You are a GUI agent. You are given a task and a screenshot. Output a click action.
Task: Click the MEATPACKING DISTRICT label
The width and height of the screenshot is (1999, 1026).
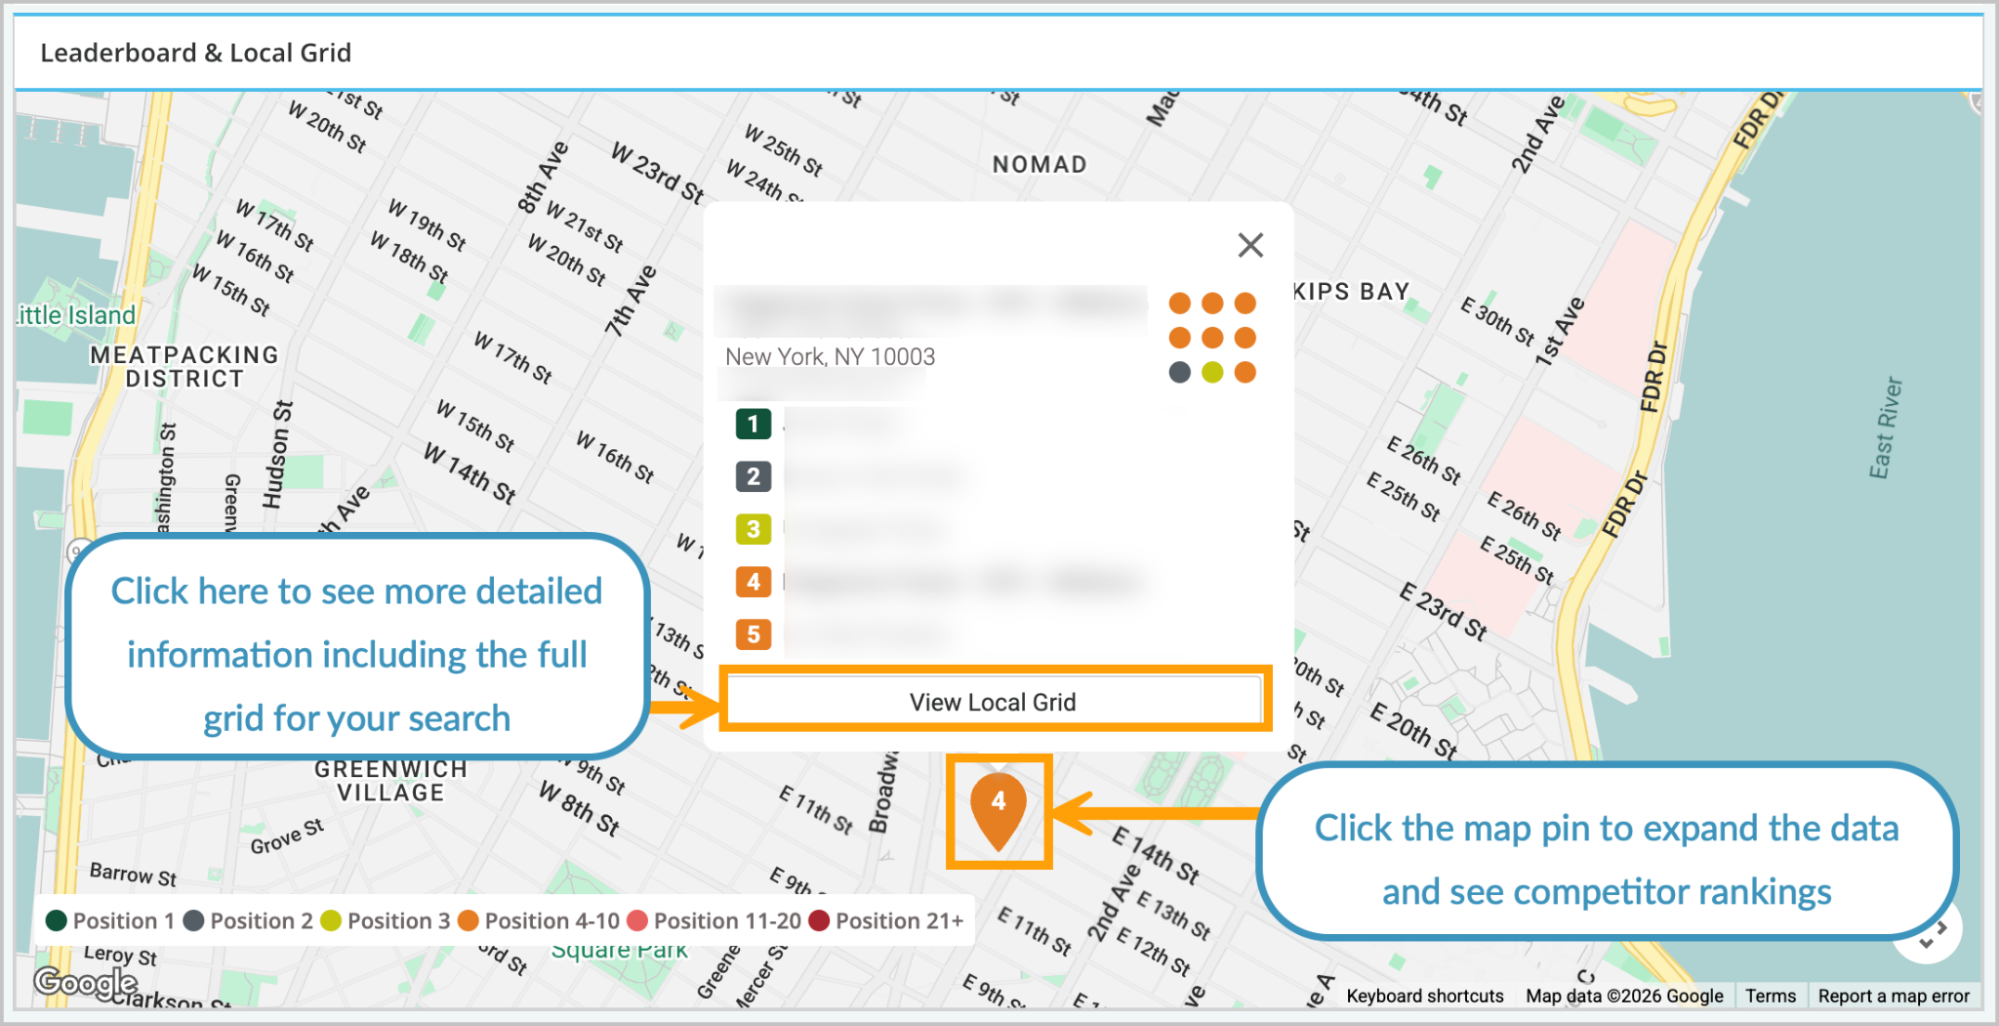(184, 367)
